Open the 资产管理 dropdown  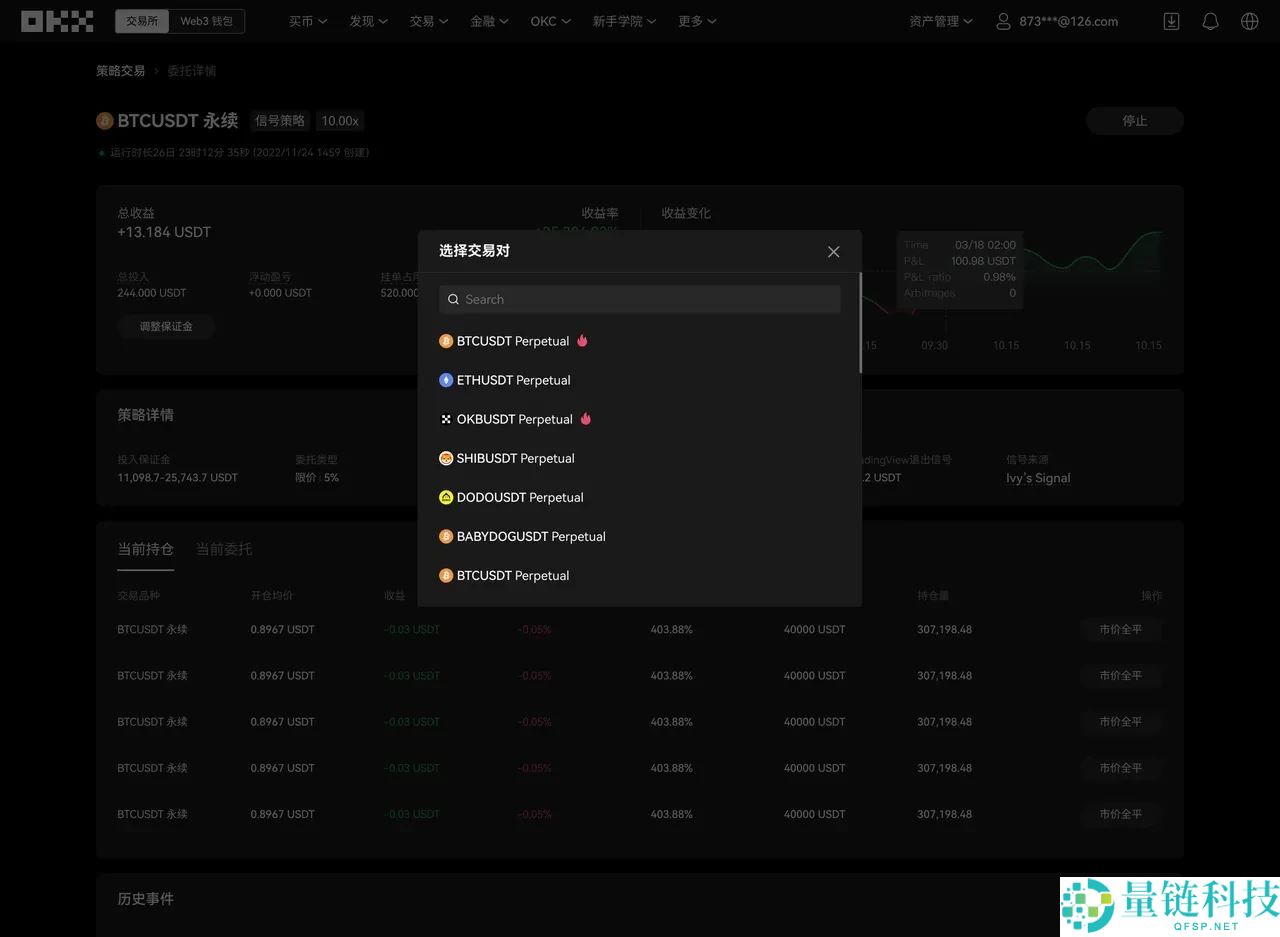(939, 20)
